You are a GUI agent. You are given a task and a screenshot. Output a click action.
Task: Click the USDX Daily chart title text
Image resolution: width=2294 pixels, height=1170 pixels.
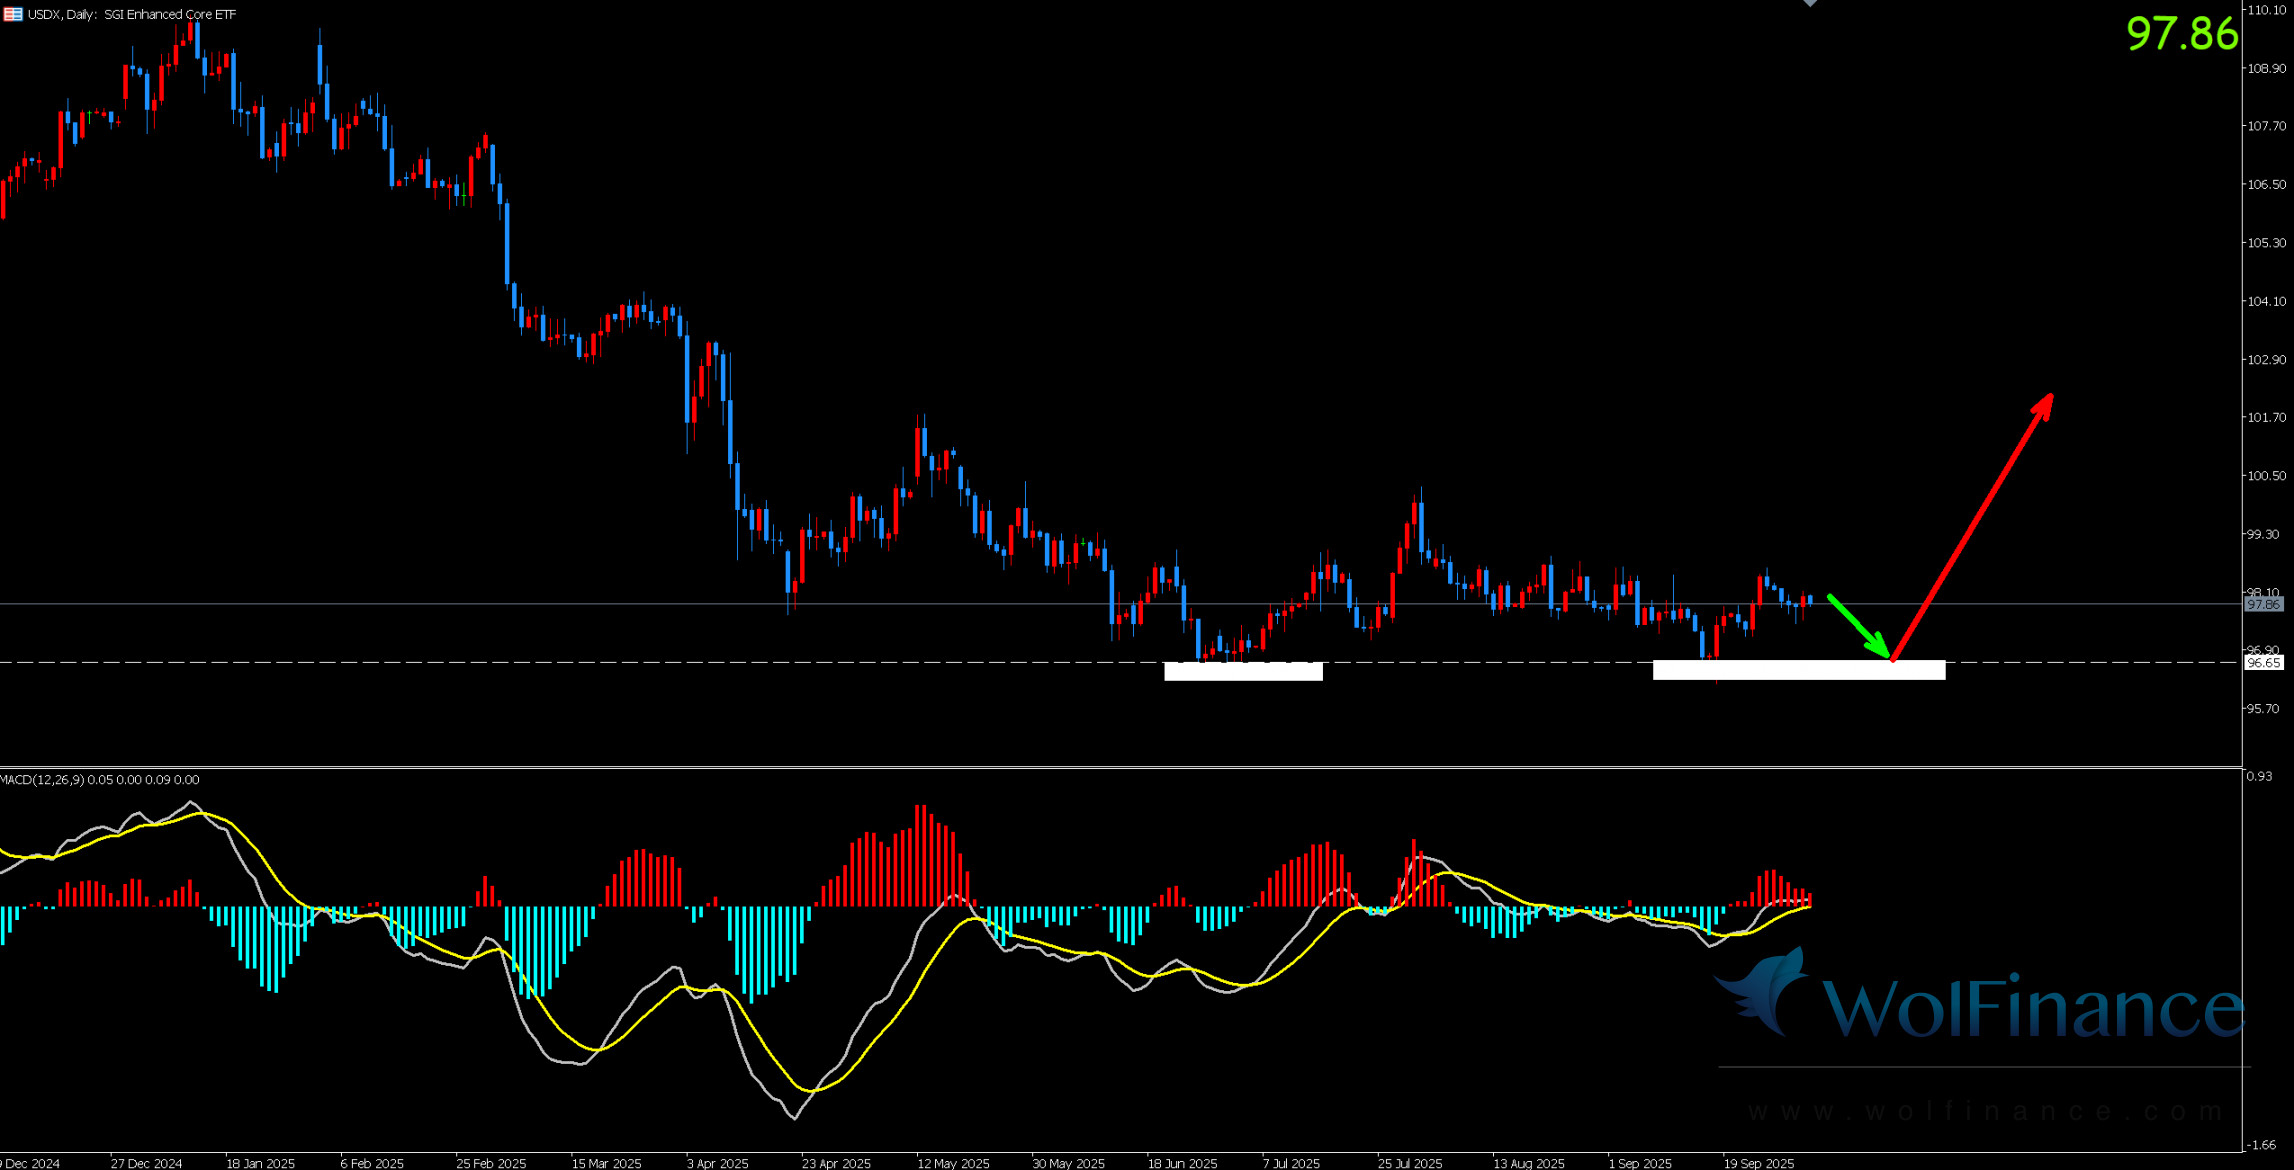(x=132, y=14)
